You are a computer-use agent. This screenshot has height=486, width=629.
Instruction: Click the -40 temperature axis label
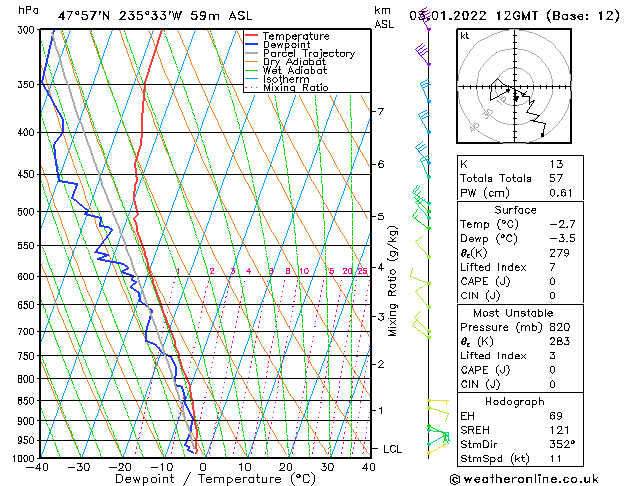[x=37, y=467]
